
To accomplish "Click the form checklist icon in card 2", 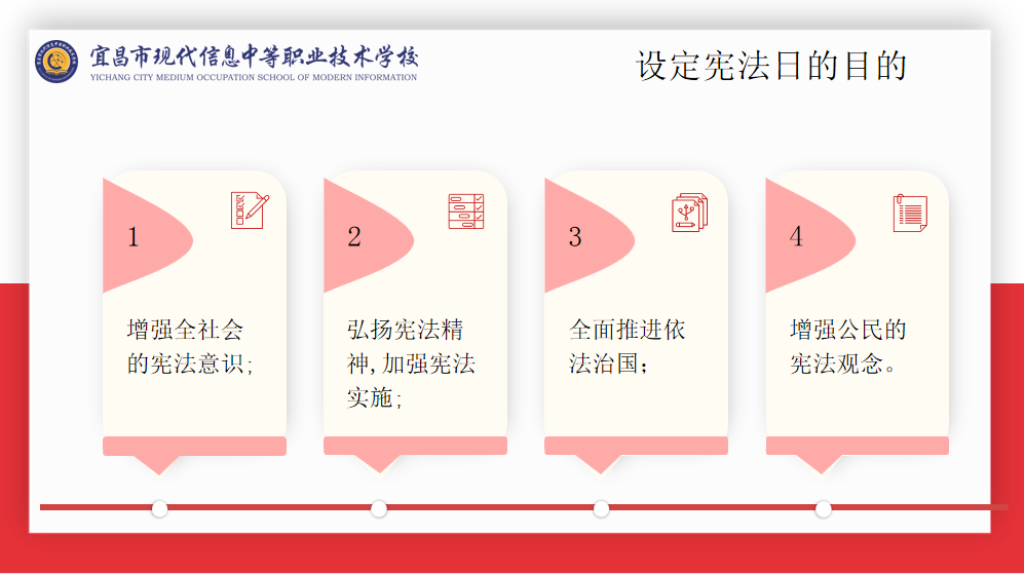I will 466,211.
